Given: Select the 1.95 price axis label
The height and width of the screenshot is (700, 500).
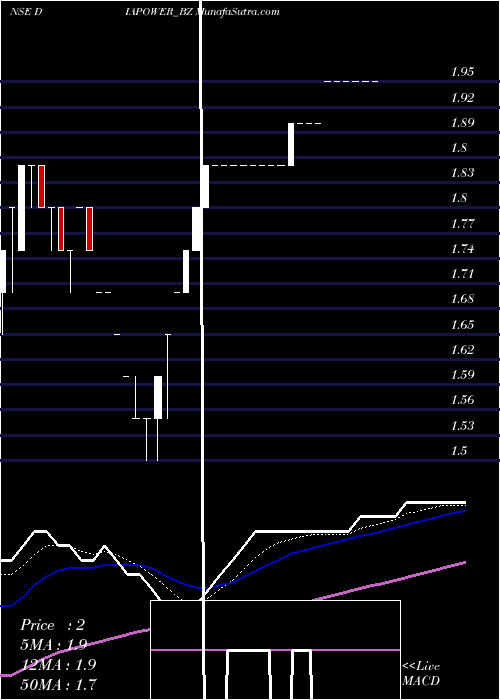Looking at the screenshot, I should 462,72.
